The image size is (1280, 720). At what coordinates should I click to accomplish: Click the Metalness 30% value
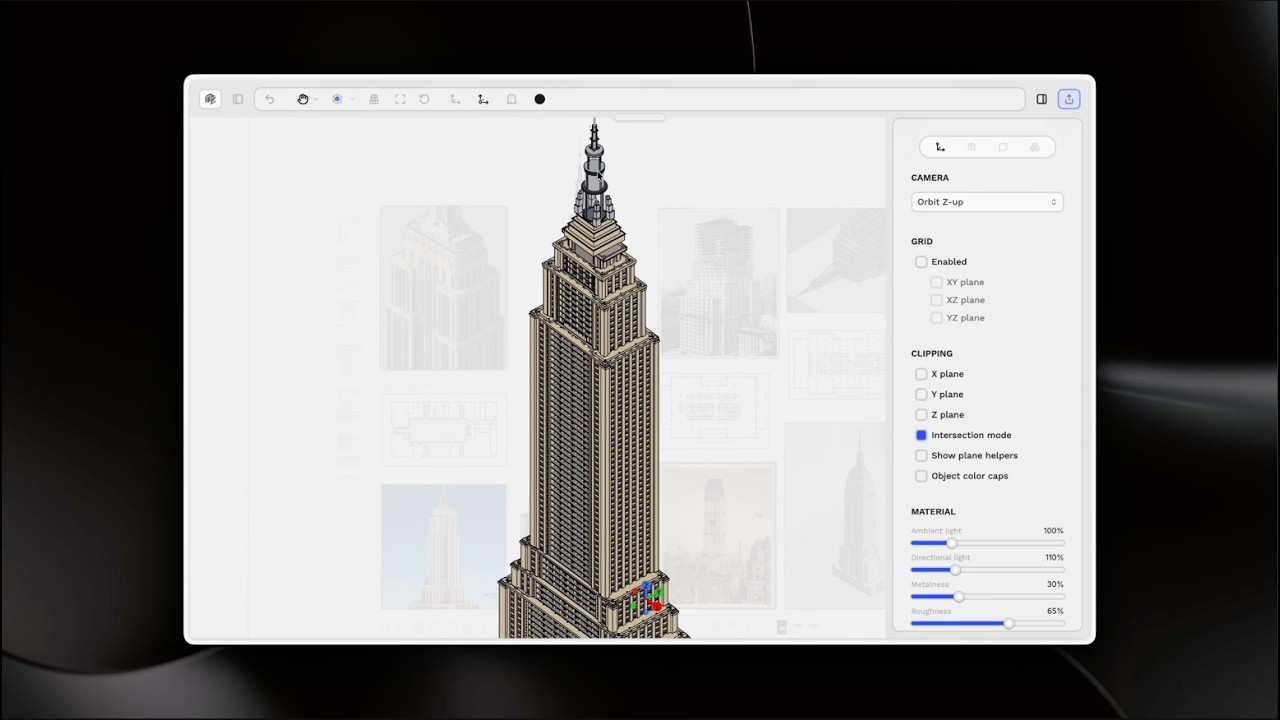[1055, 584]
